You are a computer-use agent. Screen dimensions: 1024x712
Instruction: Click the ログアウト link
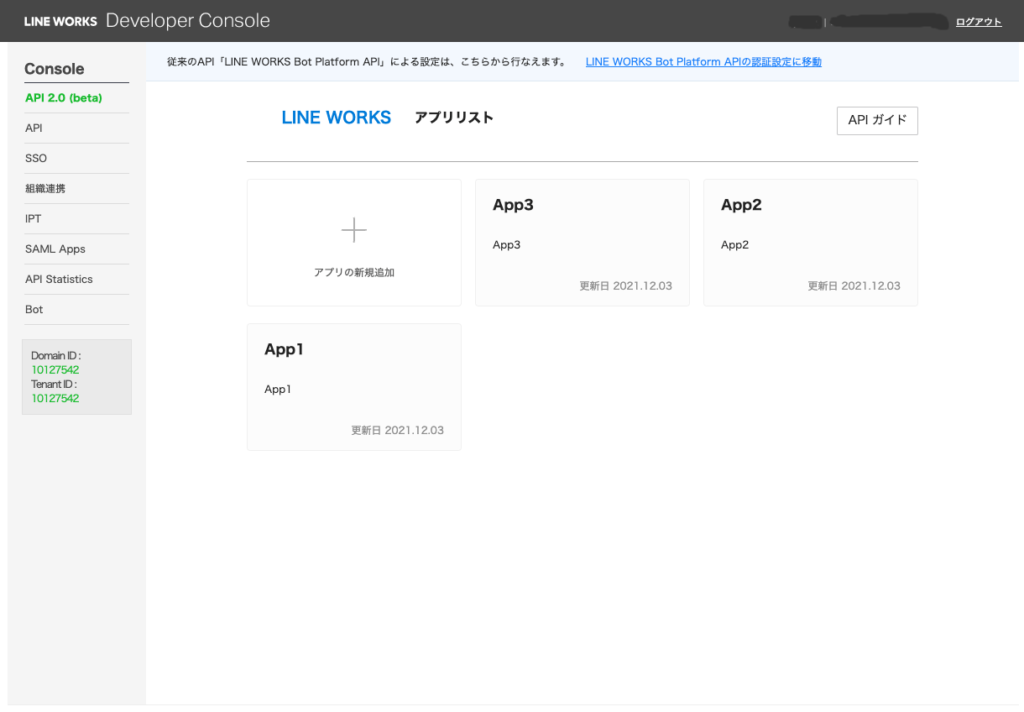978,22
